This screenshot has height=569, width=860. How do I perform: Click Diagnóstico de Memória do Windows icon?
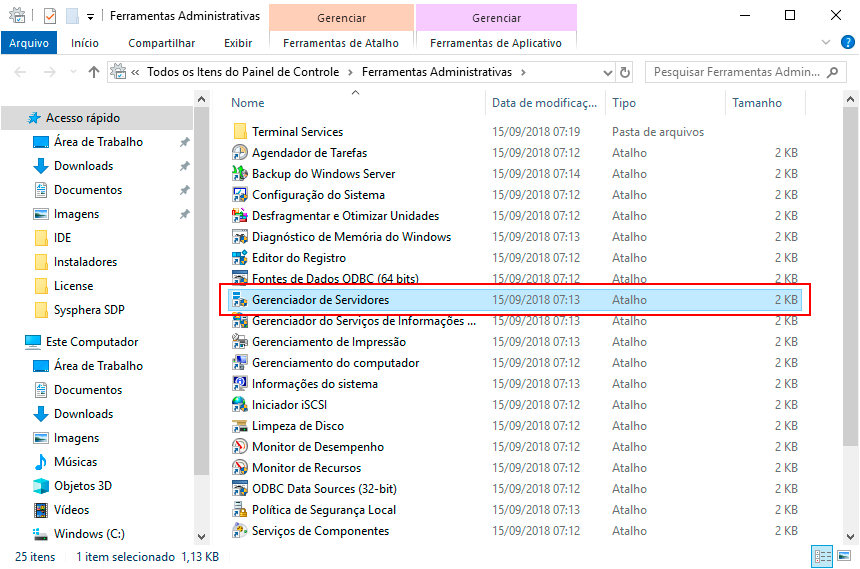[x=240, y=236]
